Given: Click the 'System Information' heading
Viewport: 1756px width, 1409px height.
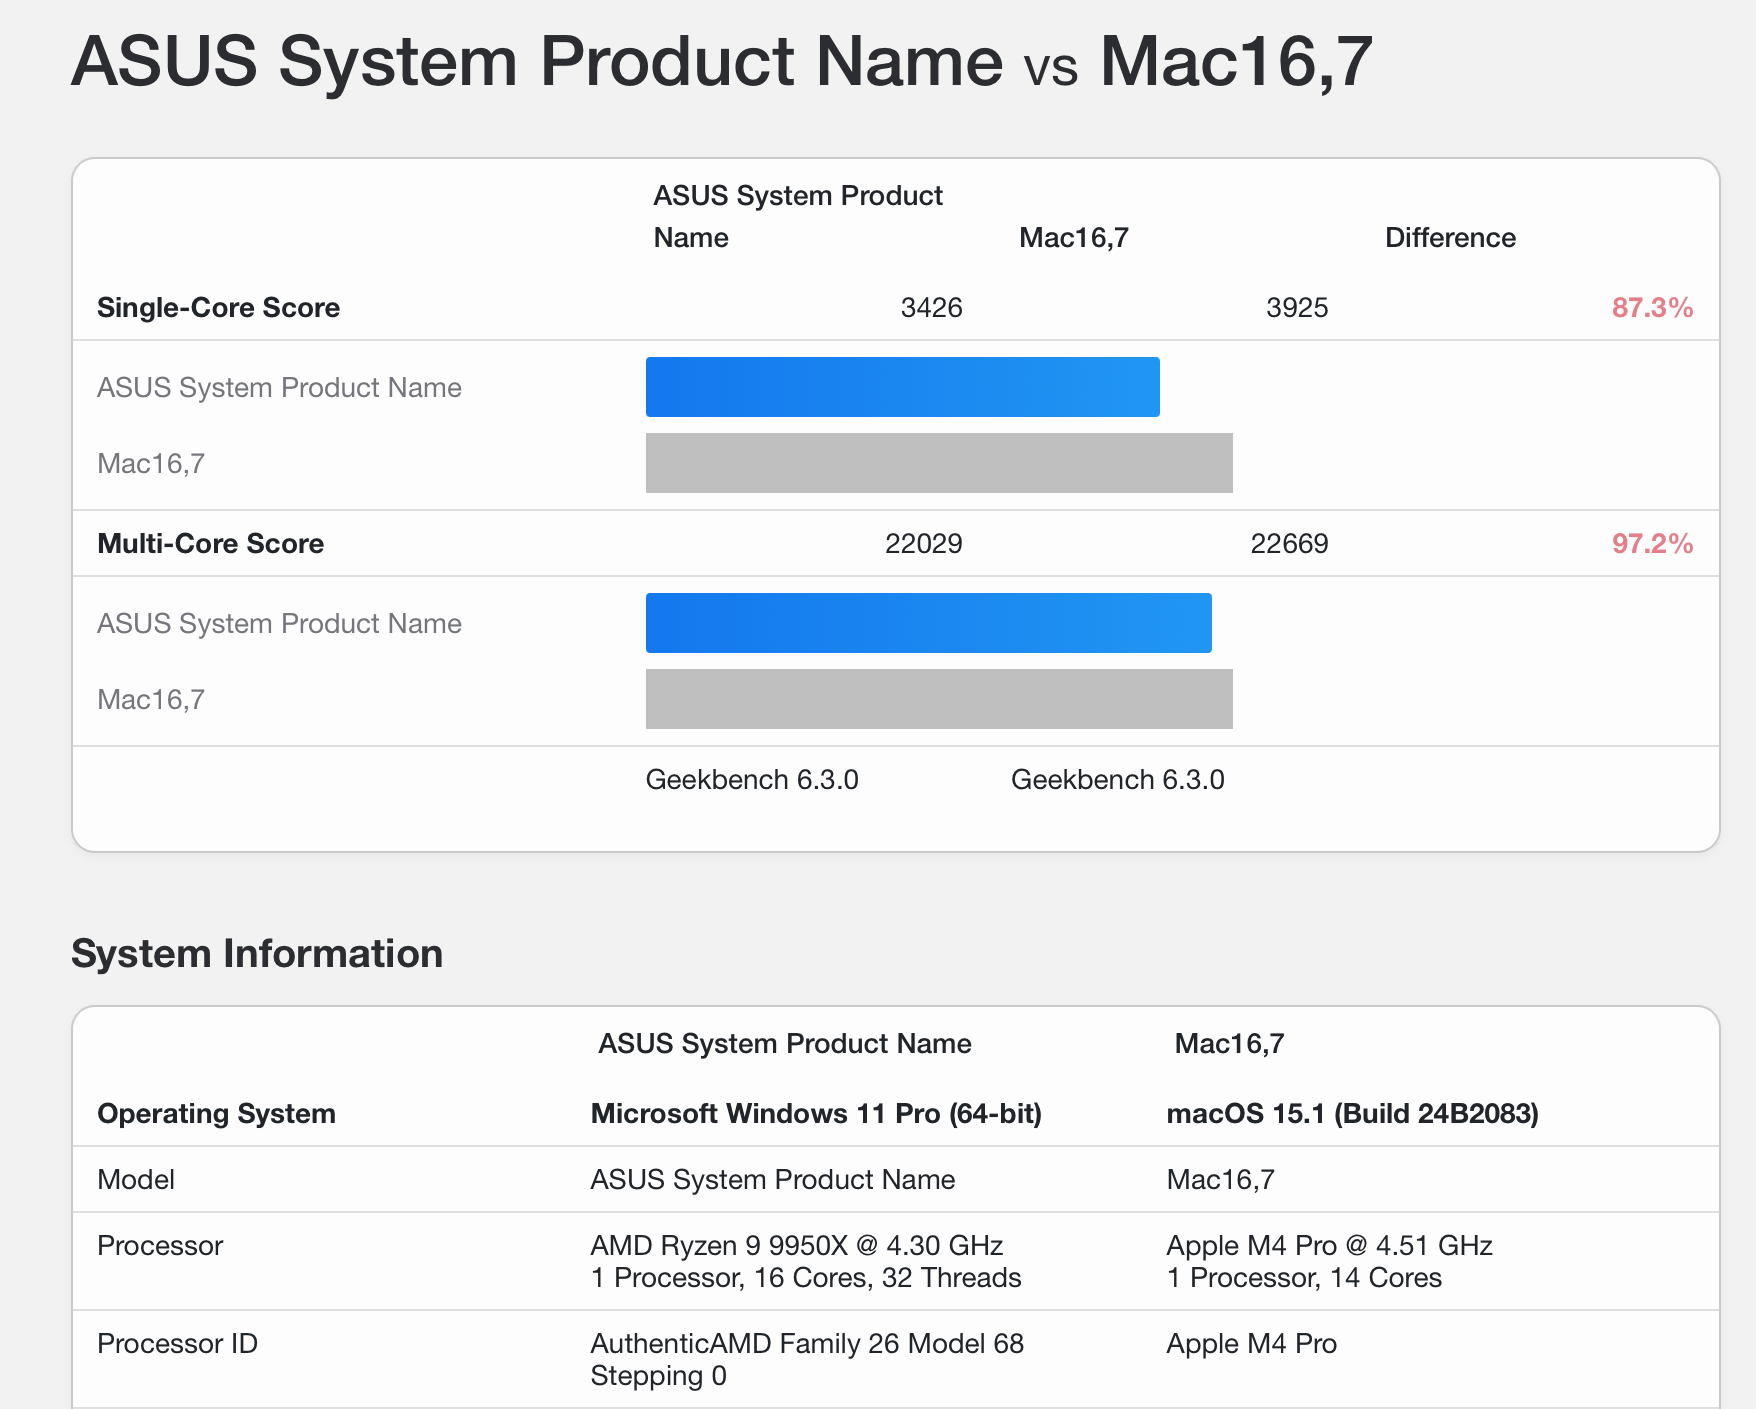Looking at the screenshot, I should pyautogui.click(x=257, y=953).
